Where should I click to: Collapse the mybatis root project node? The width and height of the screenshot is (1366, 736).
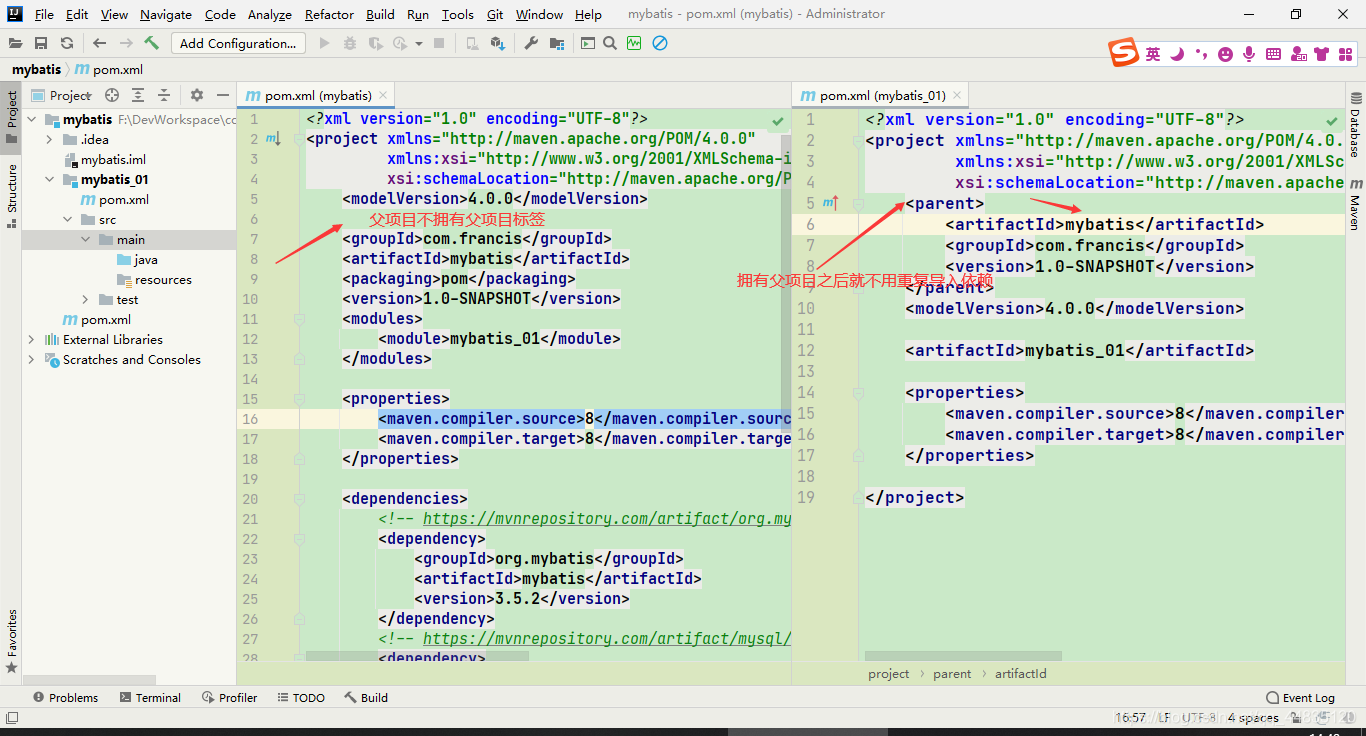tap(31, 119)
